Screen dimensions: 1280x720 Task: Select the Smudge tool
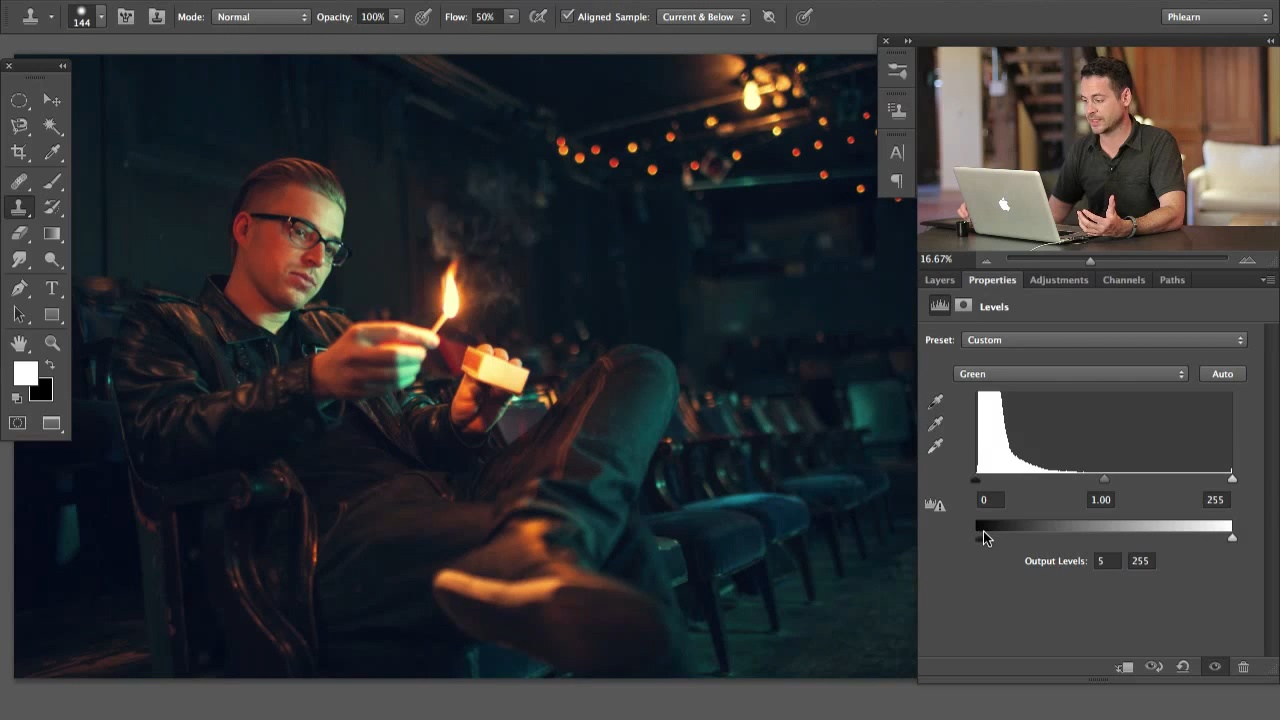coord(19,260)
